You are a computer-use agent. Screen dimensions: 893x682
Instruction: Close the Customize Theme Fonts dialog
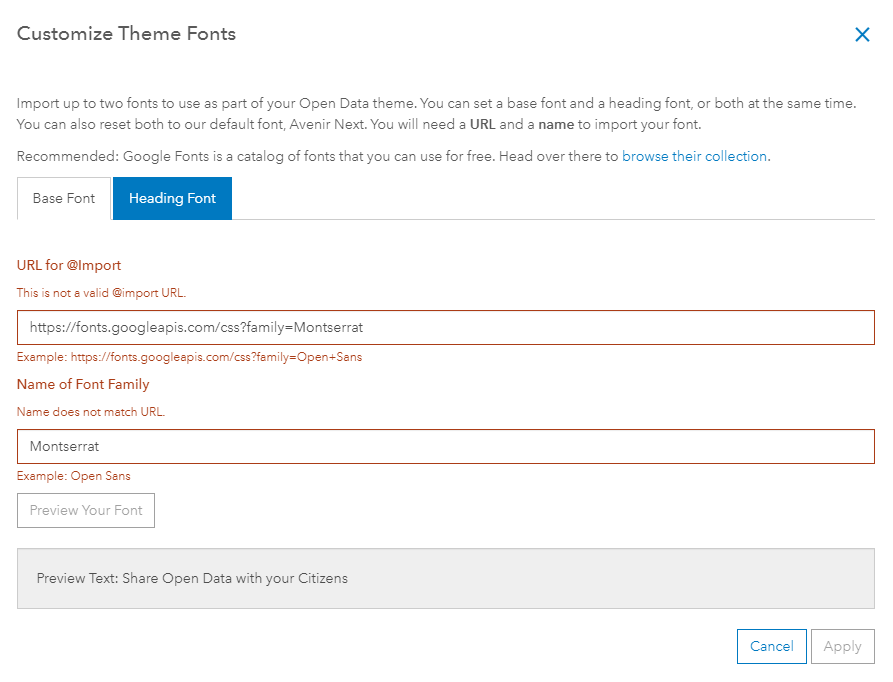[x=862, y=35]
